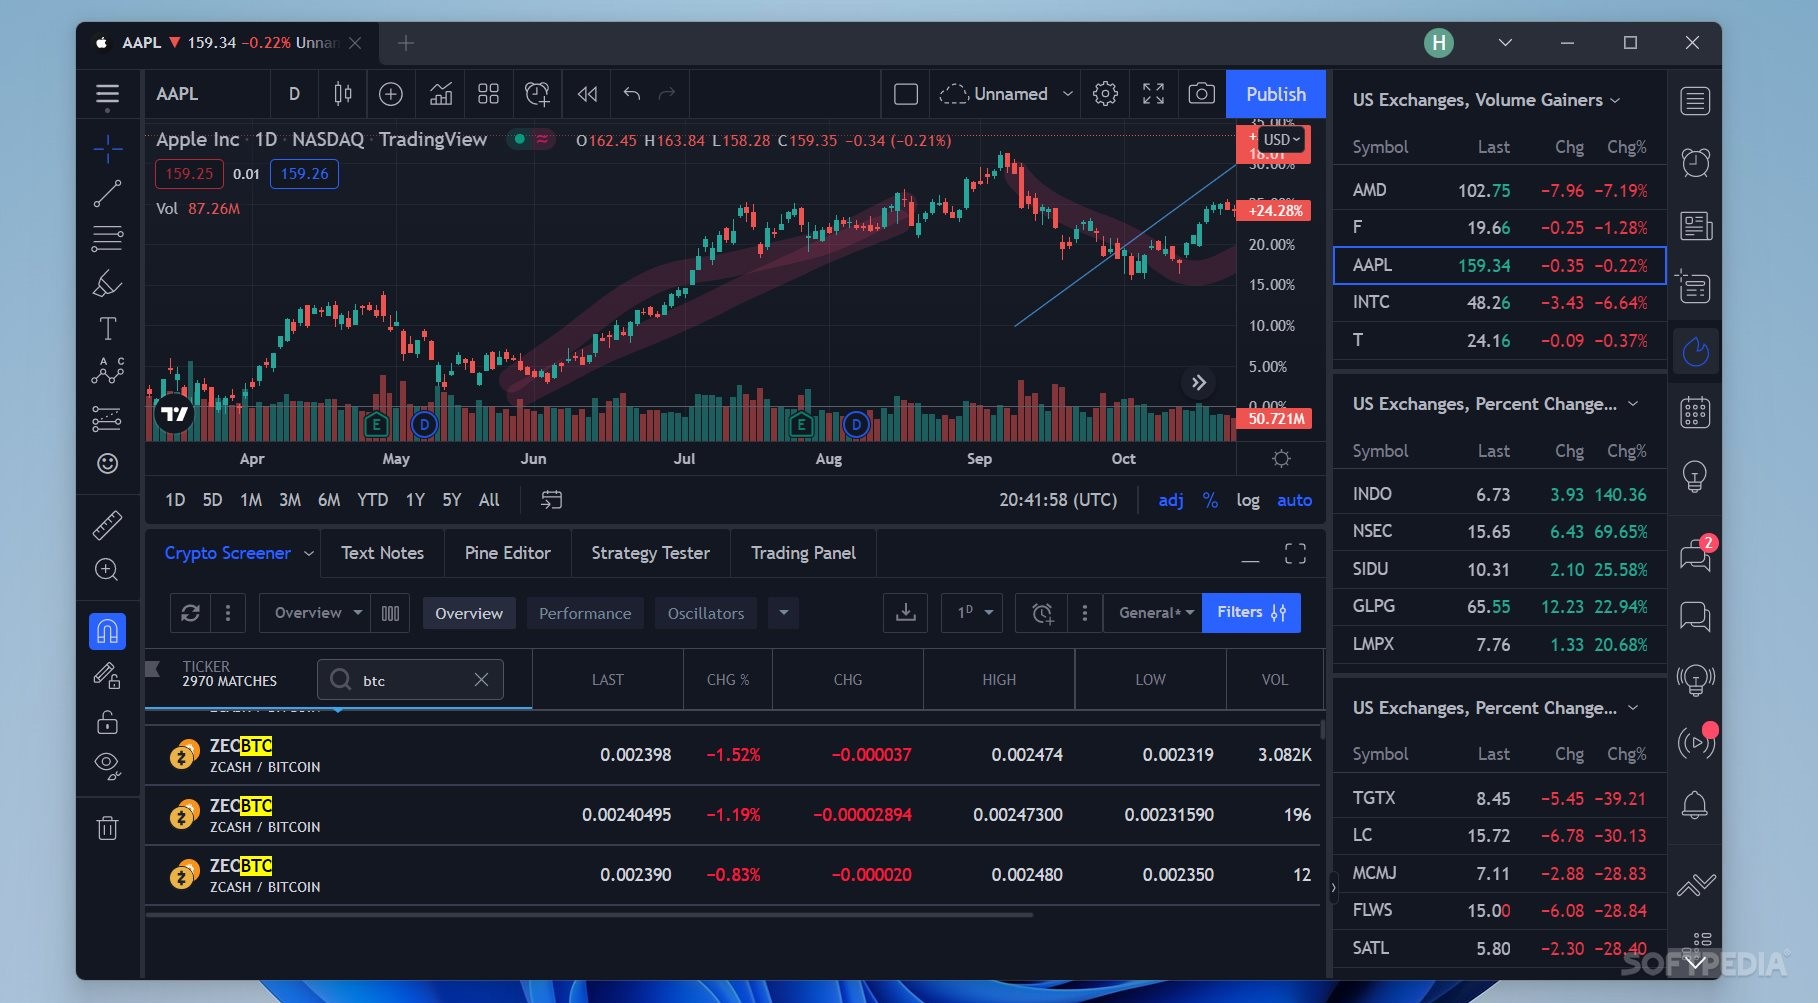Viewport: 1818px width, 1003px height.
Task: Refresh the screener results
Action: click(x=190, y=613)
